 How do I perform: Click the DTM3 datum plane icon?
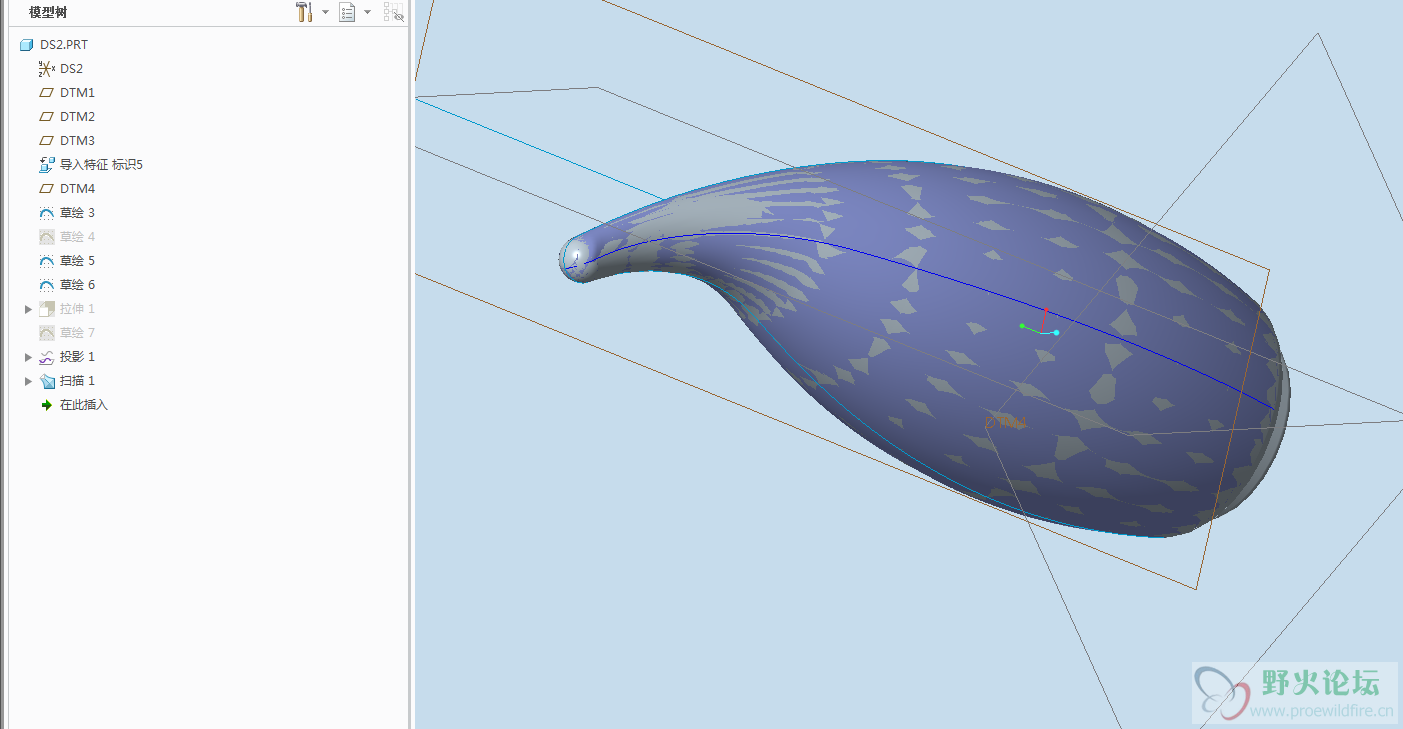point(46,141)
